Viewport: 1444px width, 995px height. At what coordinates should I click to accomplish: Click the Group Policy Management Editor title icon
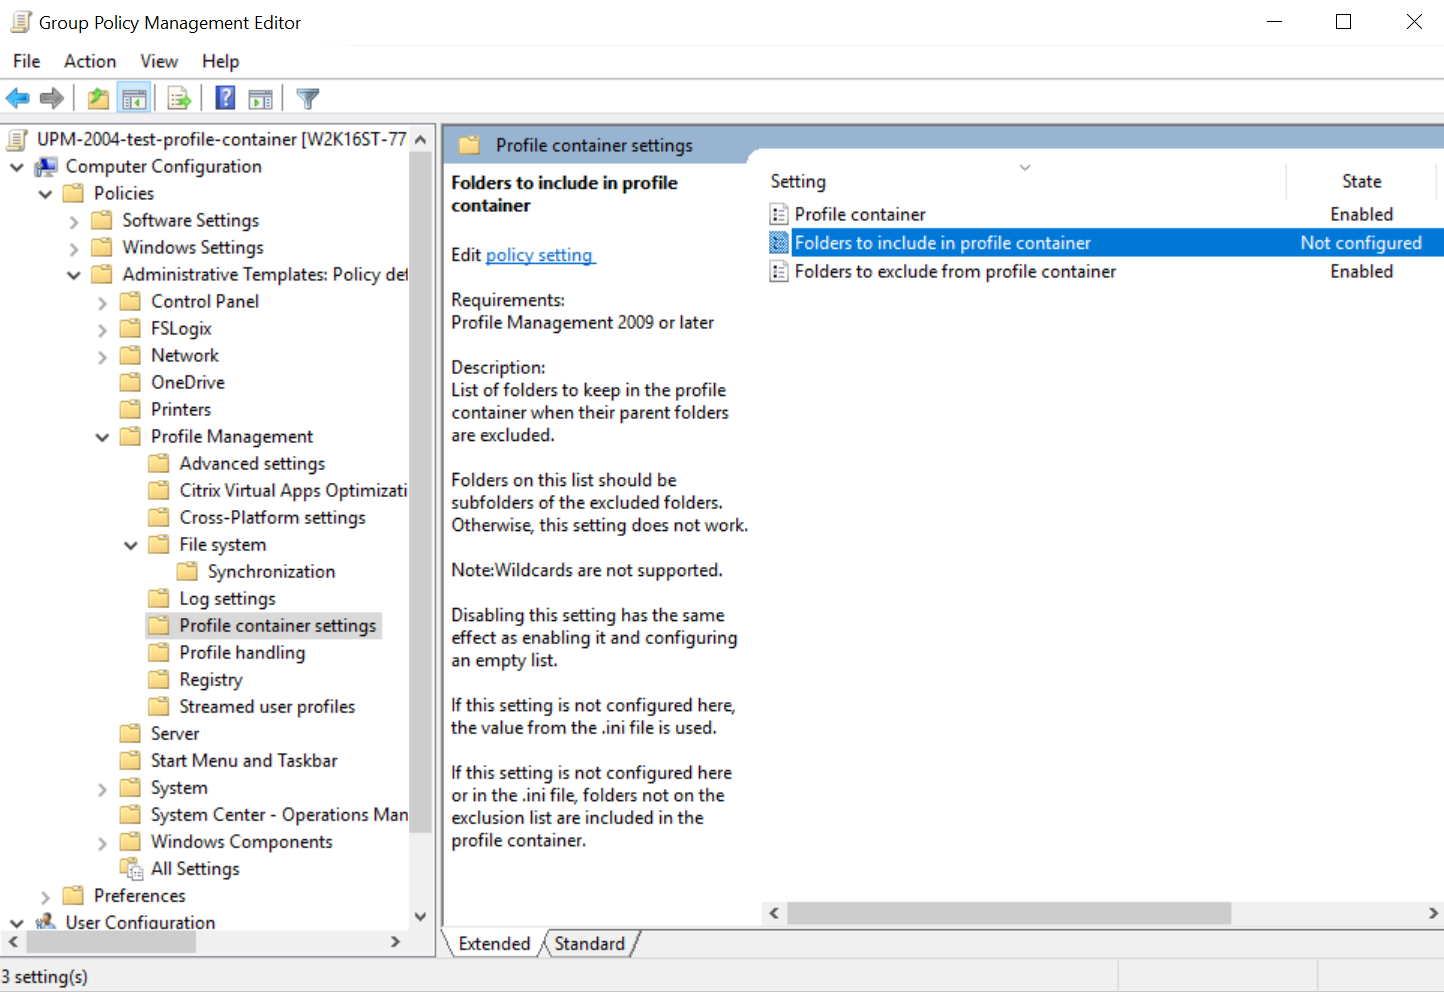point(20,22)
